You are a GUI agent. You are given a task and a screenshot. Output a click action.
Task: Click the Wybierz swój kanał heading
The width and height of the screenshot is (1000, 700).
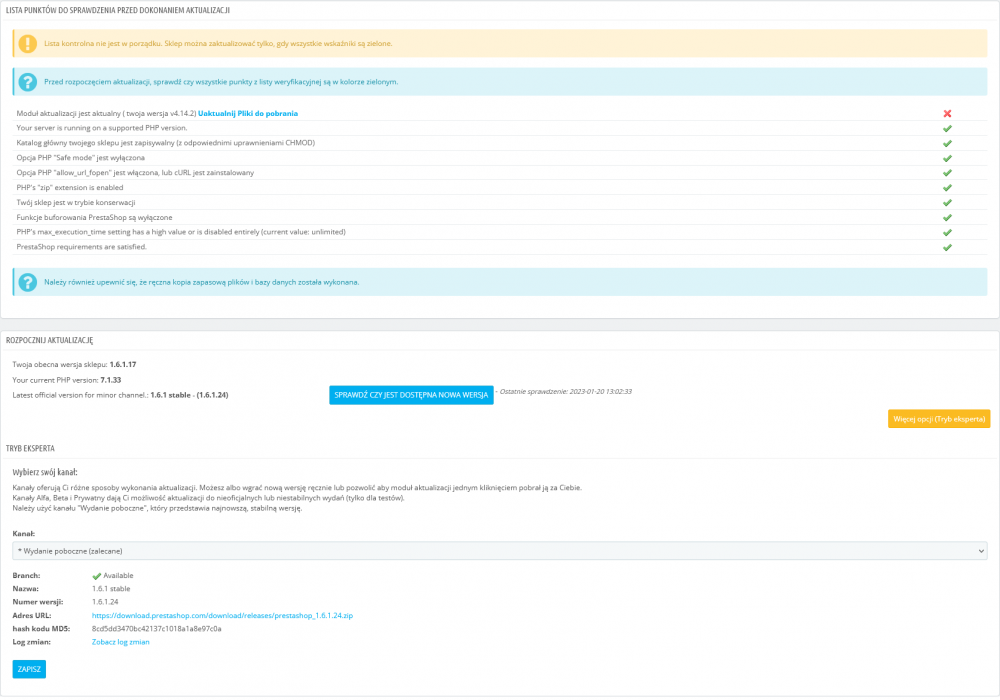(x=45, y=472)
